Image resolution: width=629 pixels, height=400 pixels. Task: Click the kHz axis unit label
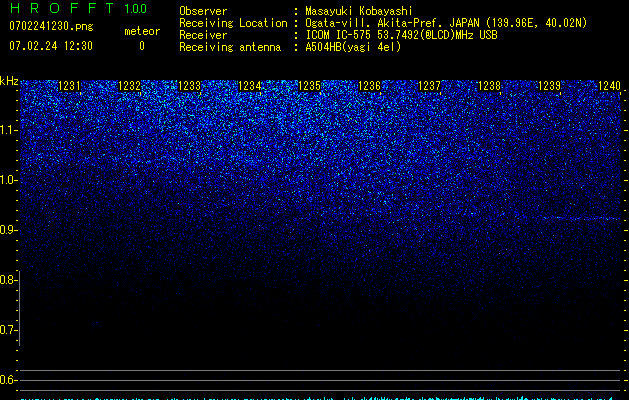point(9,81)
